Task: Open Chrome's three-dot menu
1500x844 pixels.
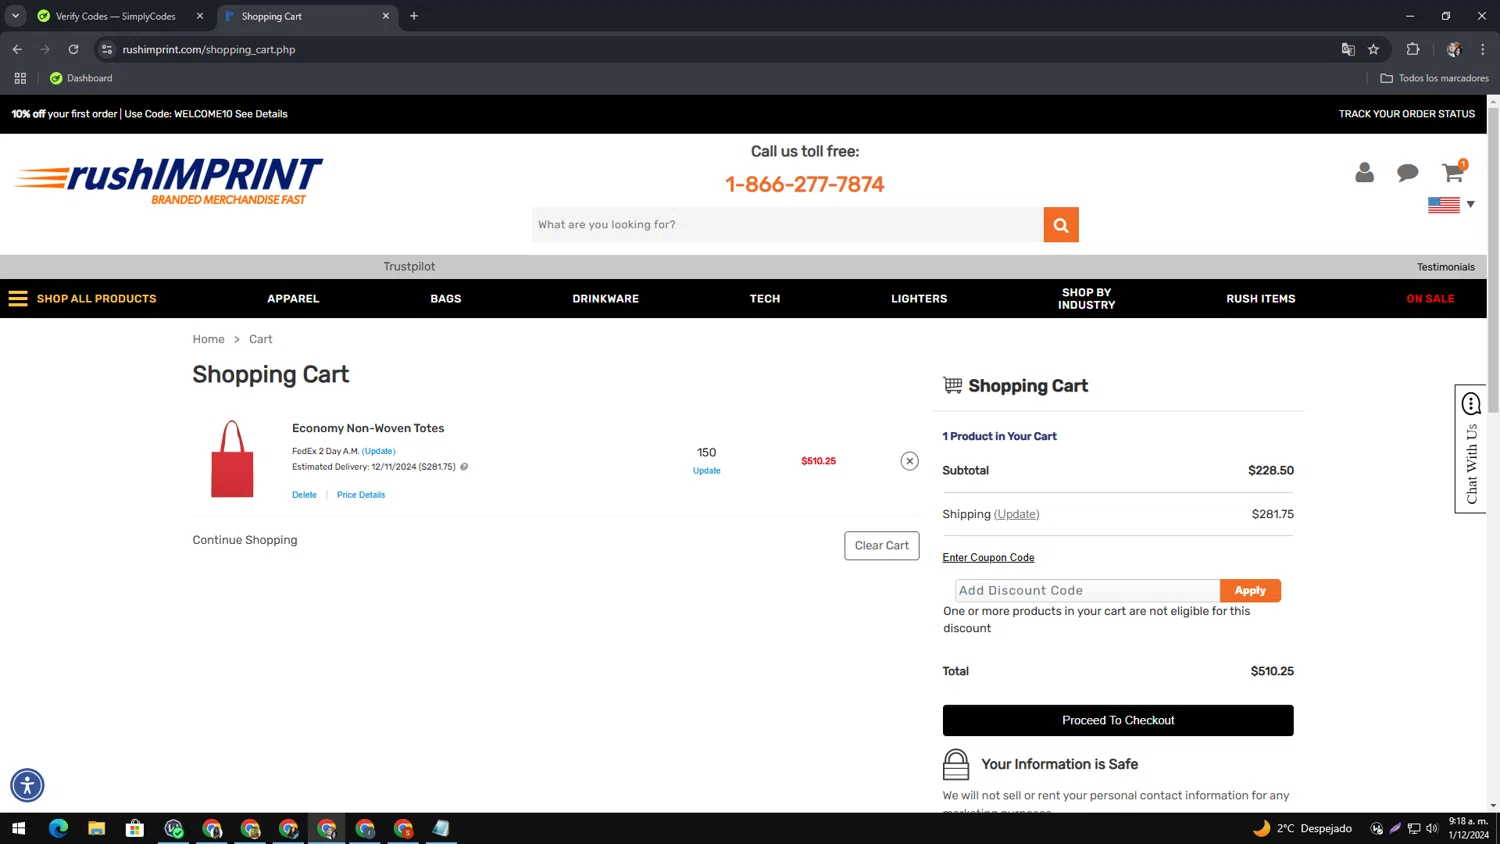Action: pos(1483,49)
